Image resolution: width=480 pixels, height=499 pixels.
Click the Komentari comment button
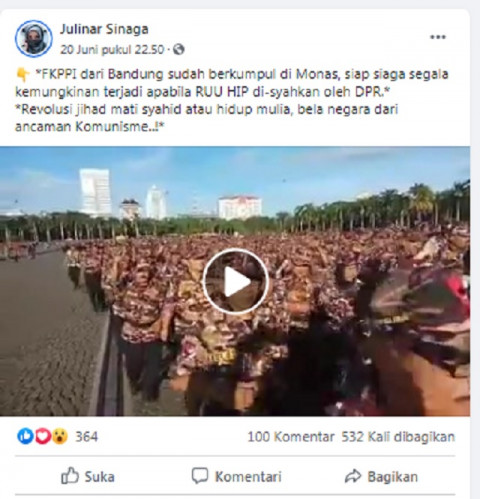[237, 476]
